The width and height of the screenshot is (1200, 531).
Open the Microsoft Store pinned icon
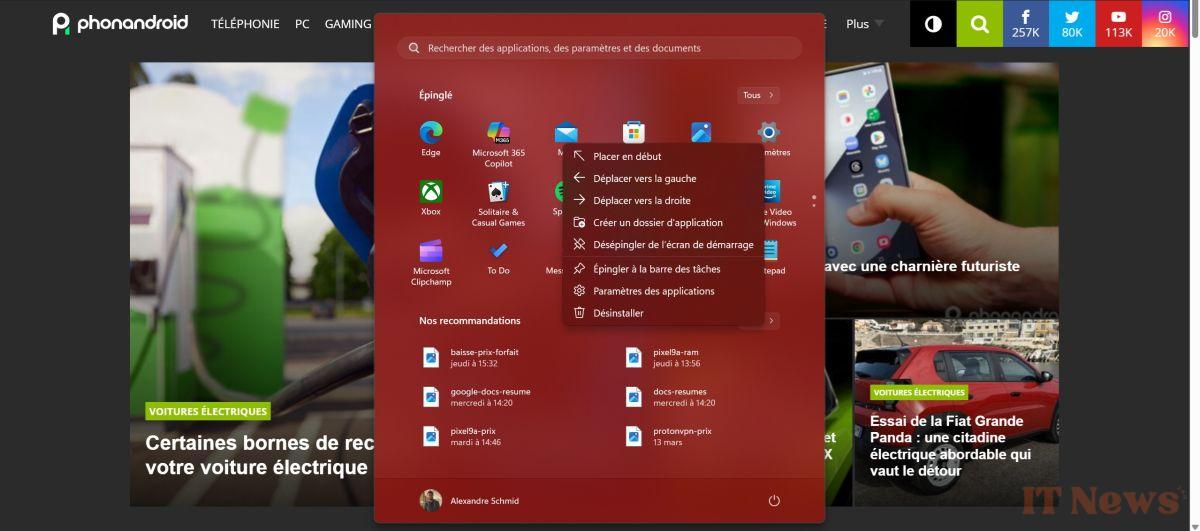click(x=633, y=132)
